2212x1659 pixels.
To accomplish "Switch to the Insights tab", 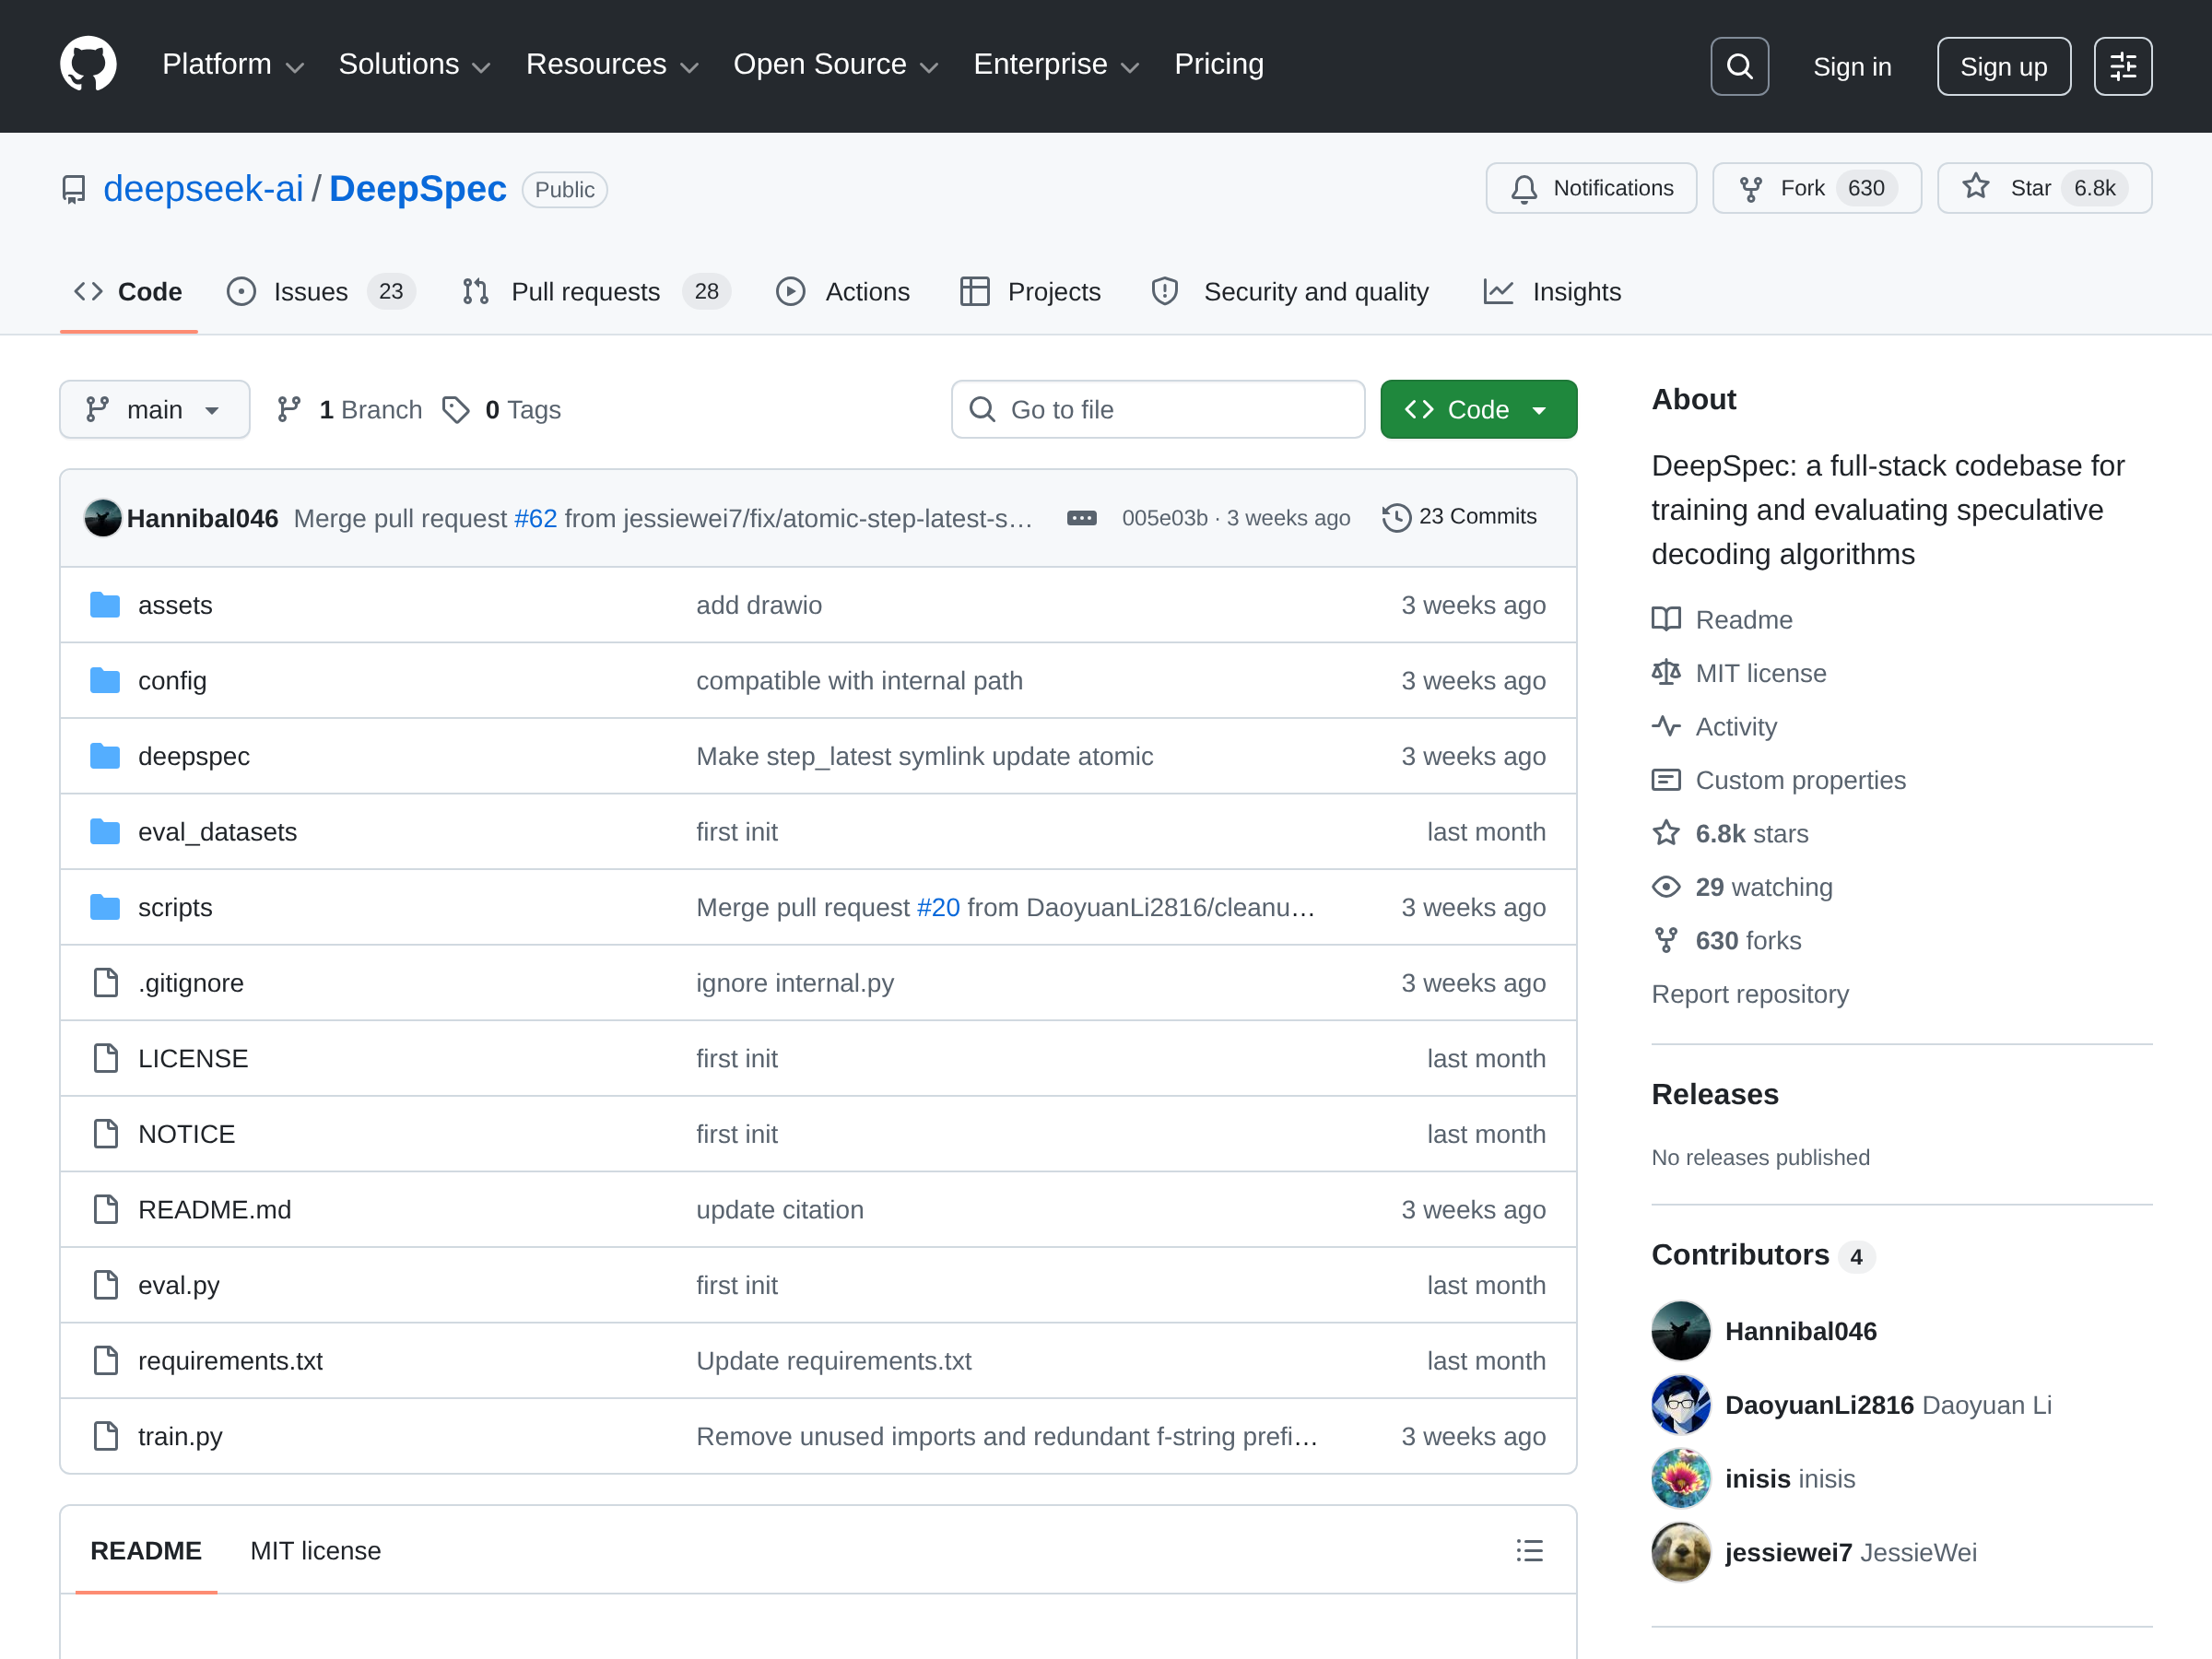I will 1552,292.
